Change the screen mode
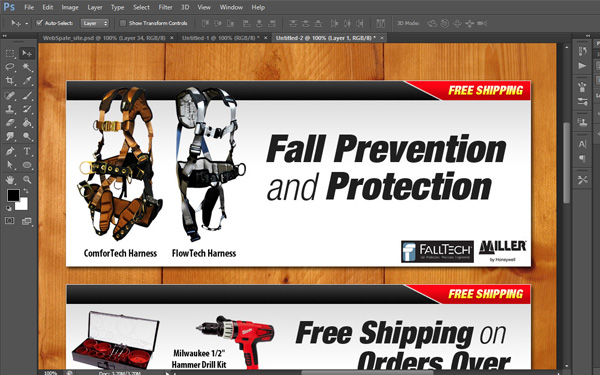The width and height of the screenshot is (600, 375). pos(27,221)
